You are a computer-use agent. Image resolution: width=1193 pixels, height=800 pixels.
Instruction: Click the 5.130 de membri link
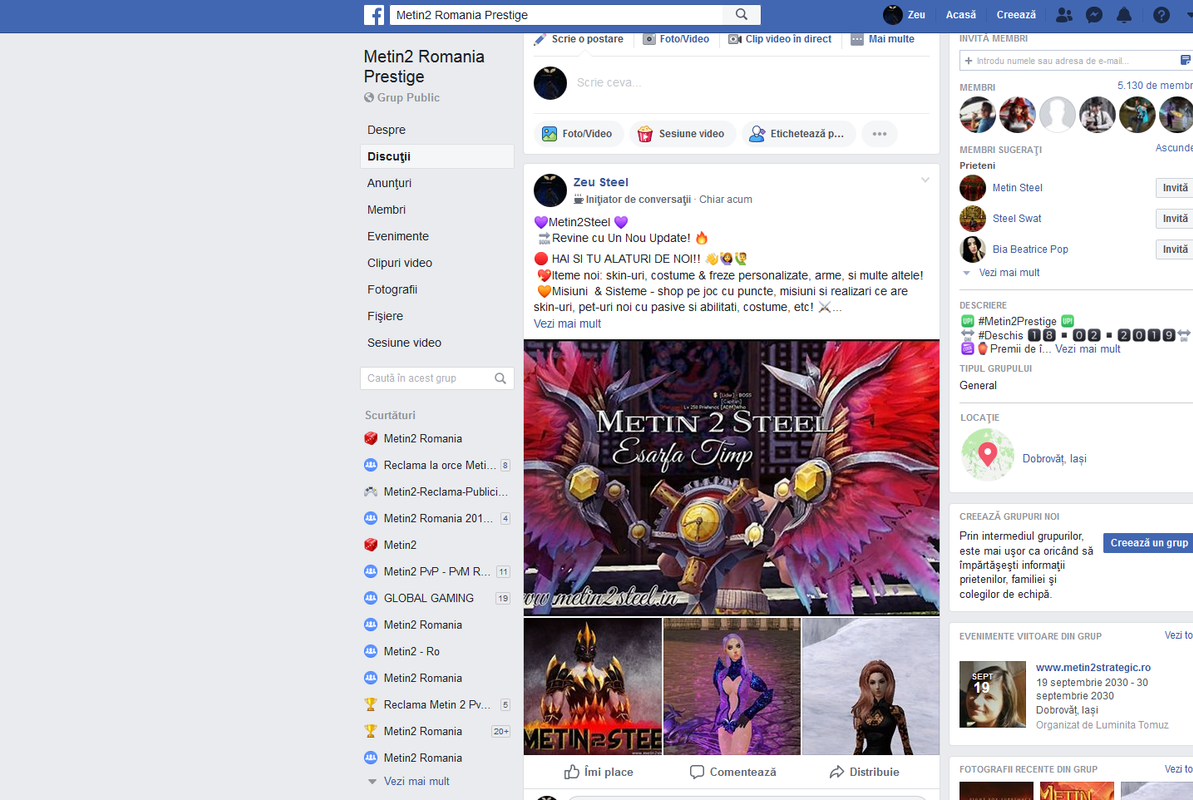[1155, 86]
